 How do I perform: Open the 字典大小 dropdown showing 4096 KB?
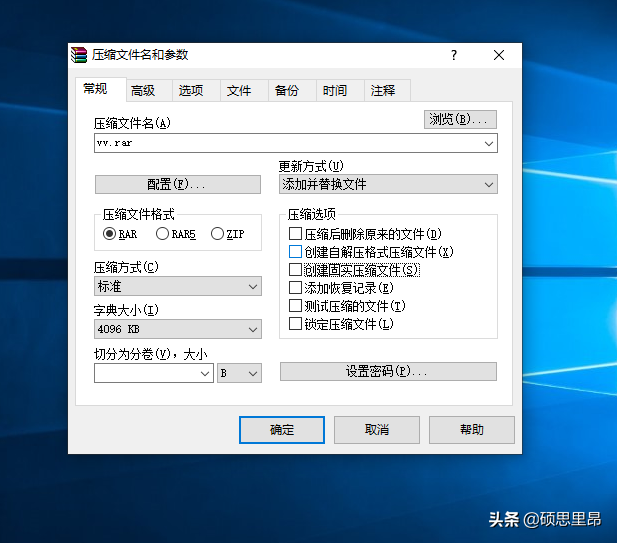[x=177, y=329]
